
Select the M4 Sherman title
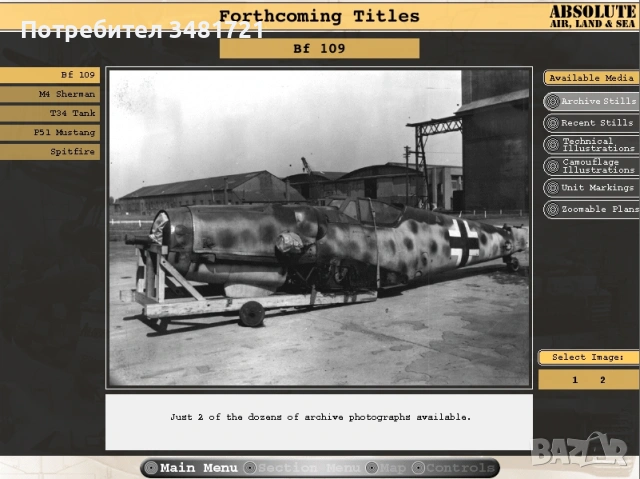pos(50,94)
